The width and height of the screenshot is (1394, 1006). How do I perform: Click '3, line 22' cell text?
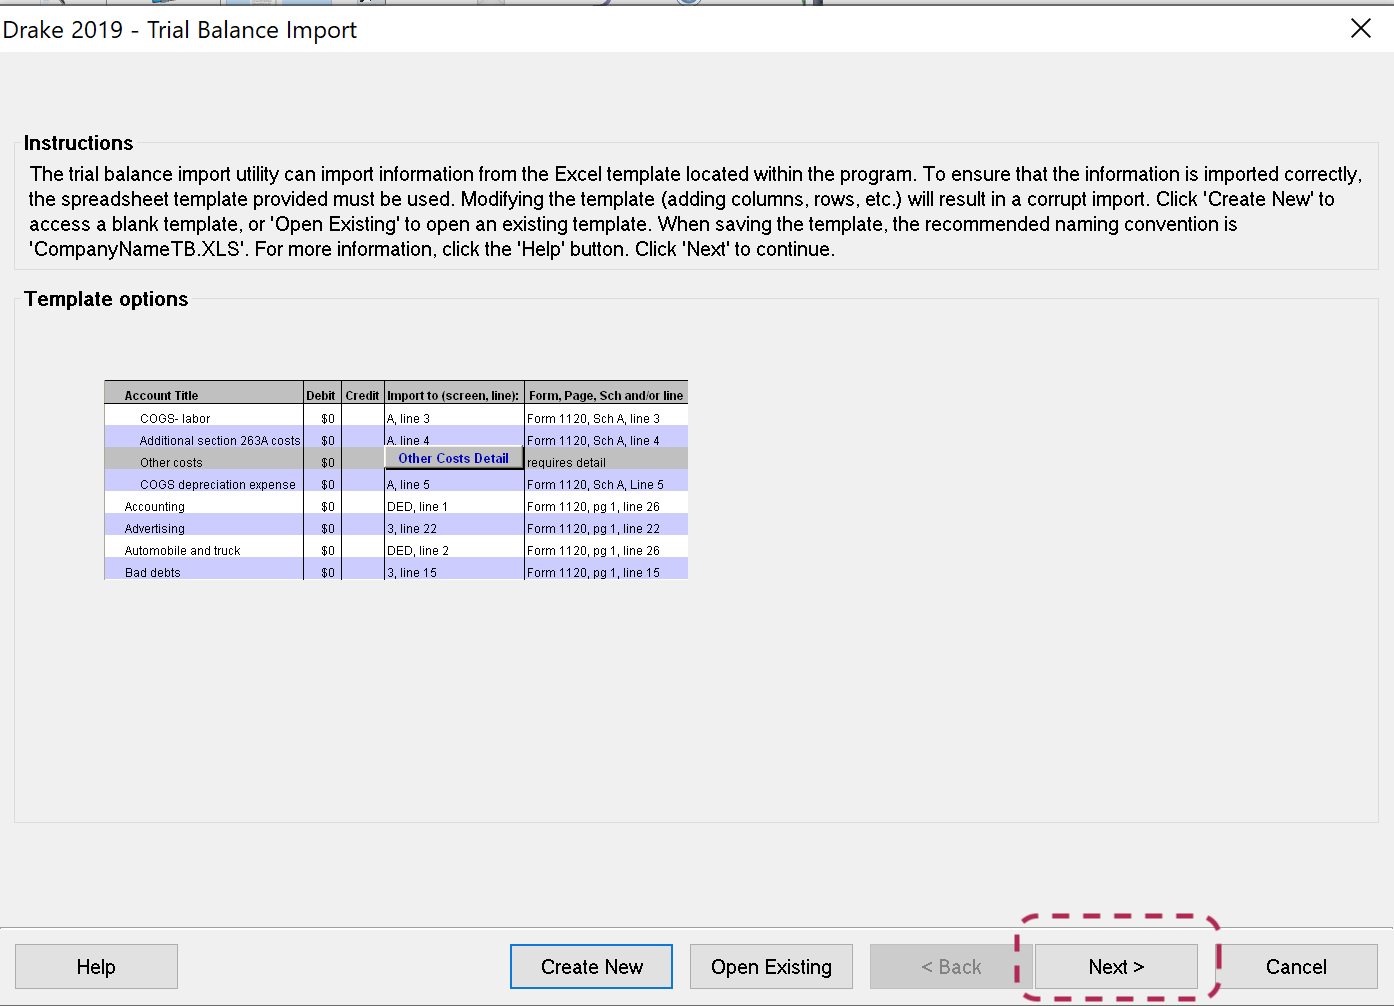(x=412, y=529)
